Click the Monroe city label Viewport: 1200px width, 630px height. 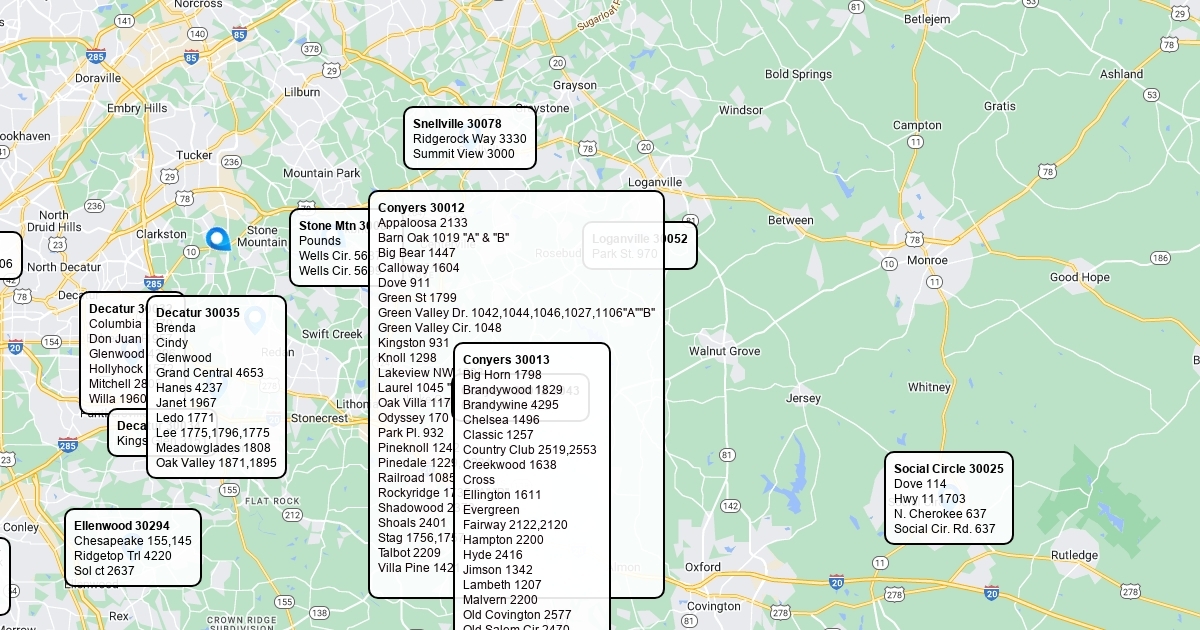[x=926, y=260]
